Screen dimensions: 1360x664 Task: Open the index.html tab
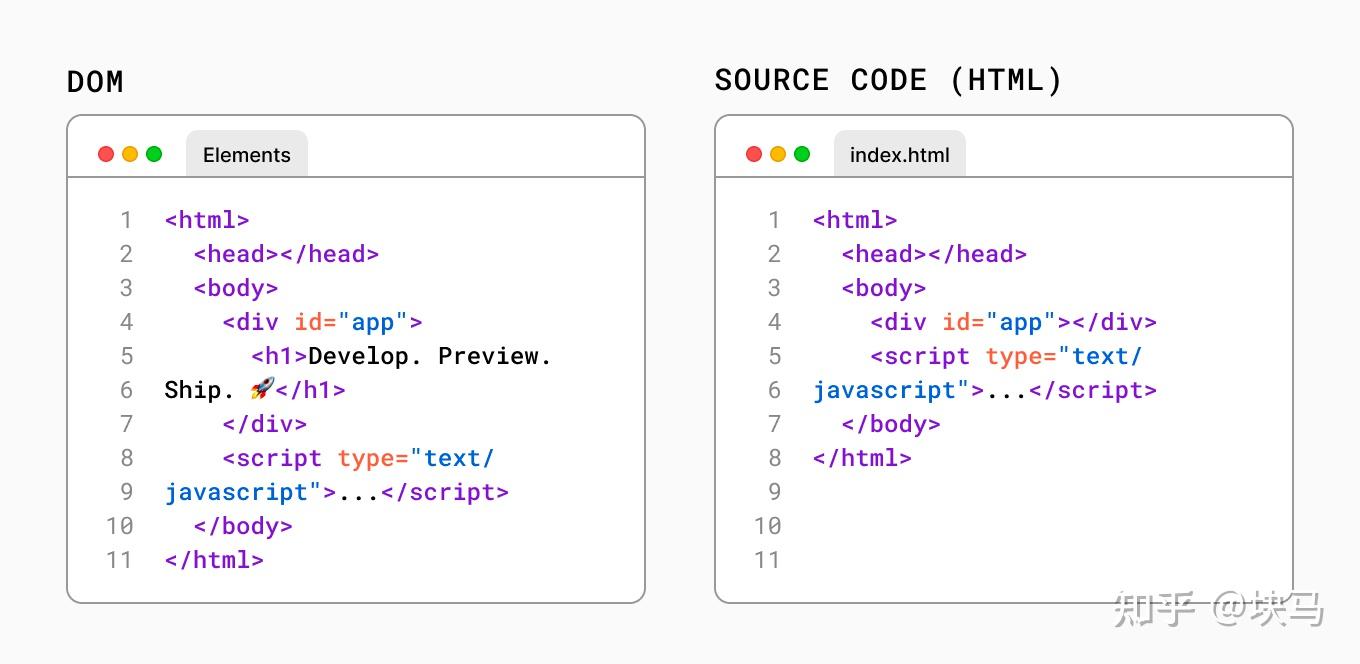click(x=899, y=154)
